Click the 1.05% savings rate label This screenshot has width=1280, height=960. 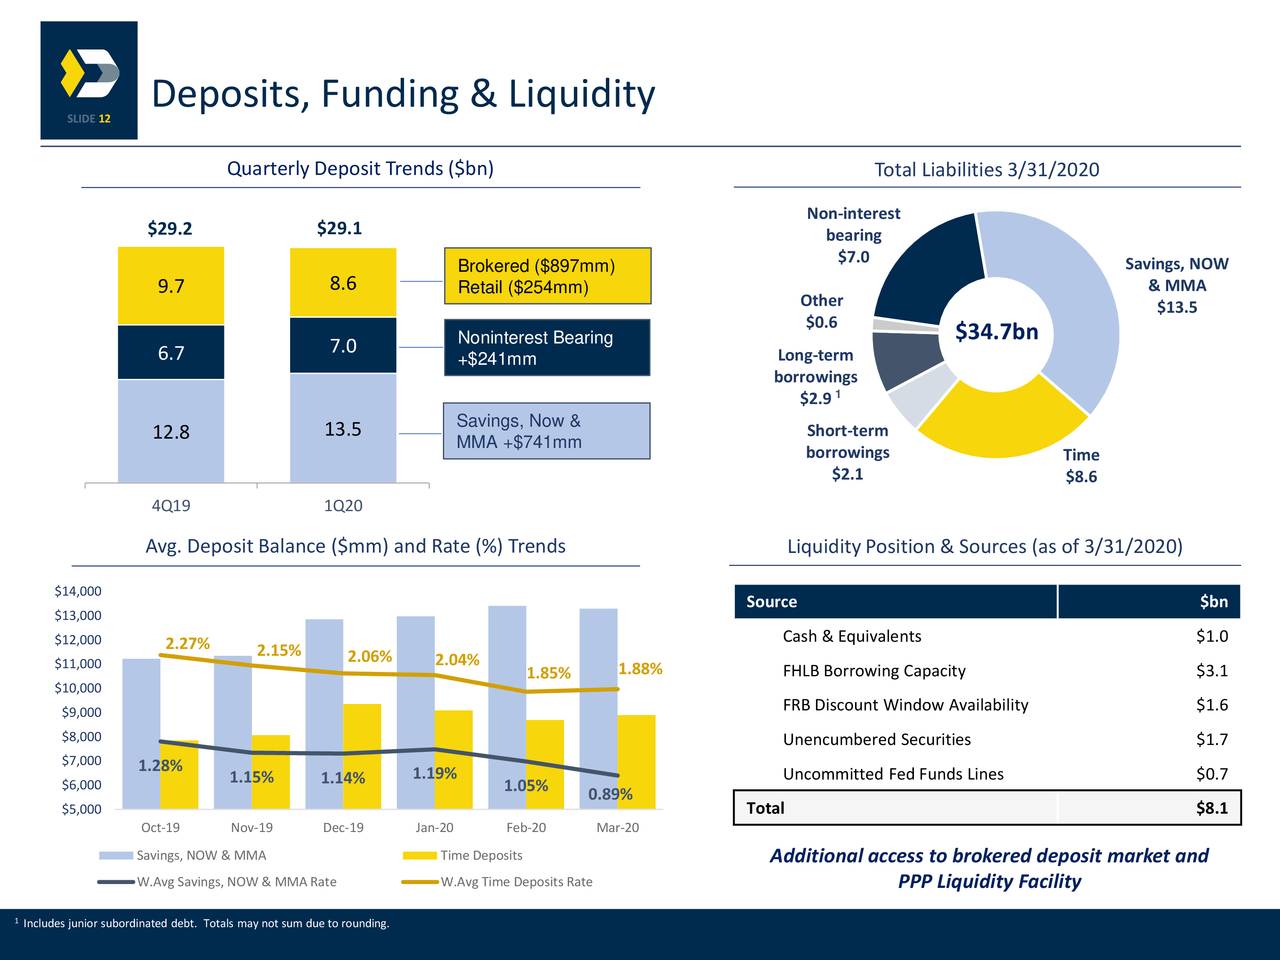pos(526,785)
